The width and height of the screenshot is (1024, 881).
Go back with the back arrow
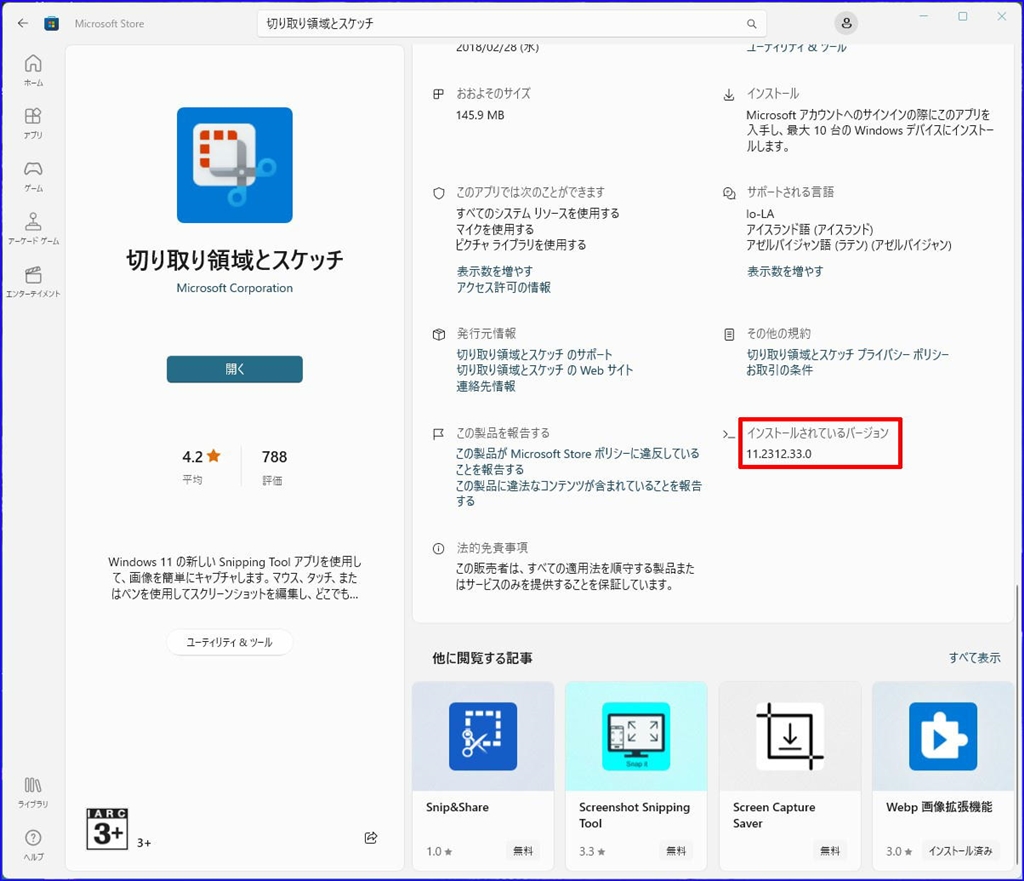coord(23,24)
